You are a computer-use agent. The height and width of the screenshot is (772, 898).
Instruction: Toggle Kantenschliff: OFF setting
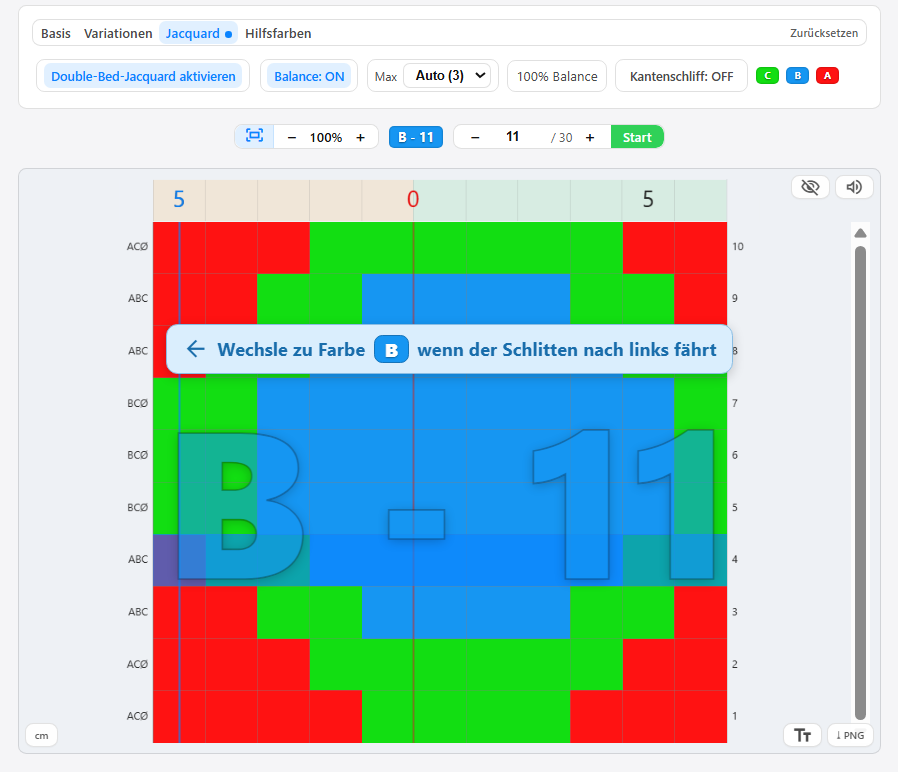click(681, 76)
